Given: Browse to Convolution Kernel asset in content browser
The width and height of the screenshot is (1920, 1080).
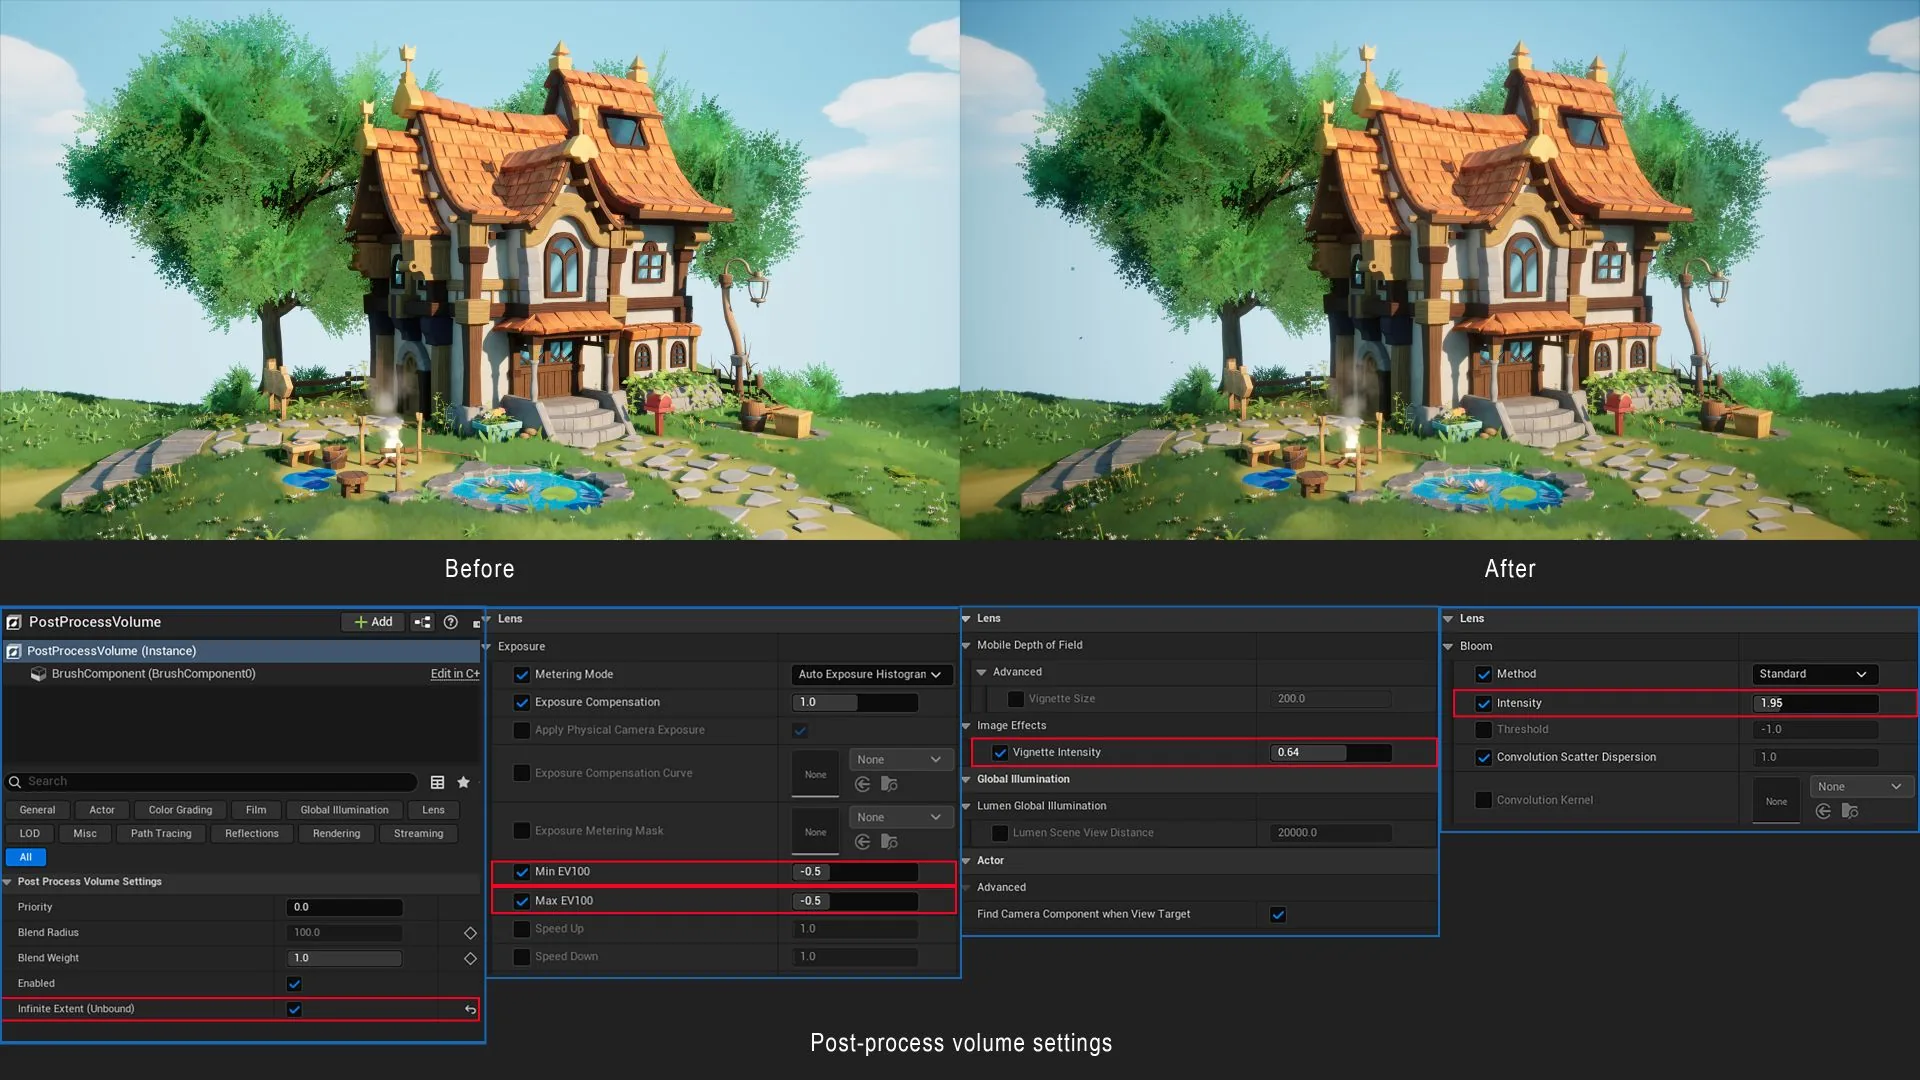Looking at the screenshot, I should coord(1850,812).
